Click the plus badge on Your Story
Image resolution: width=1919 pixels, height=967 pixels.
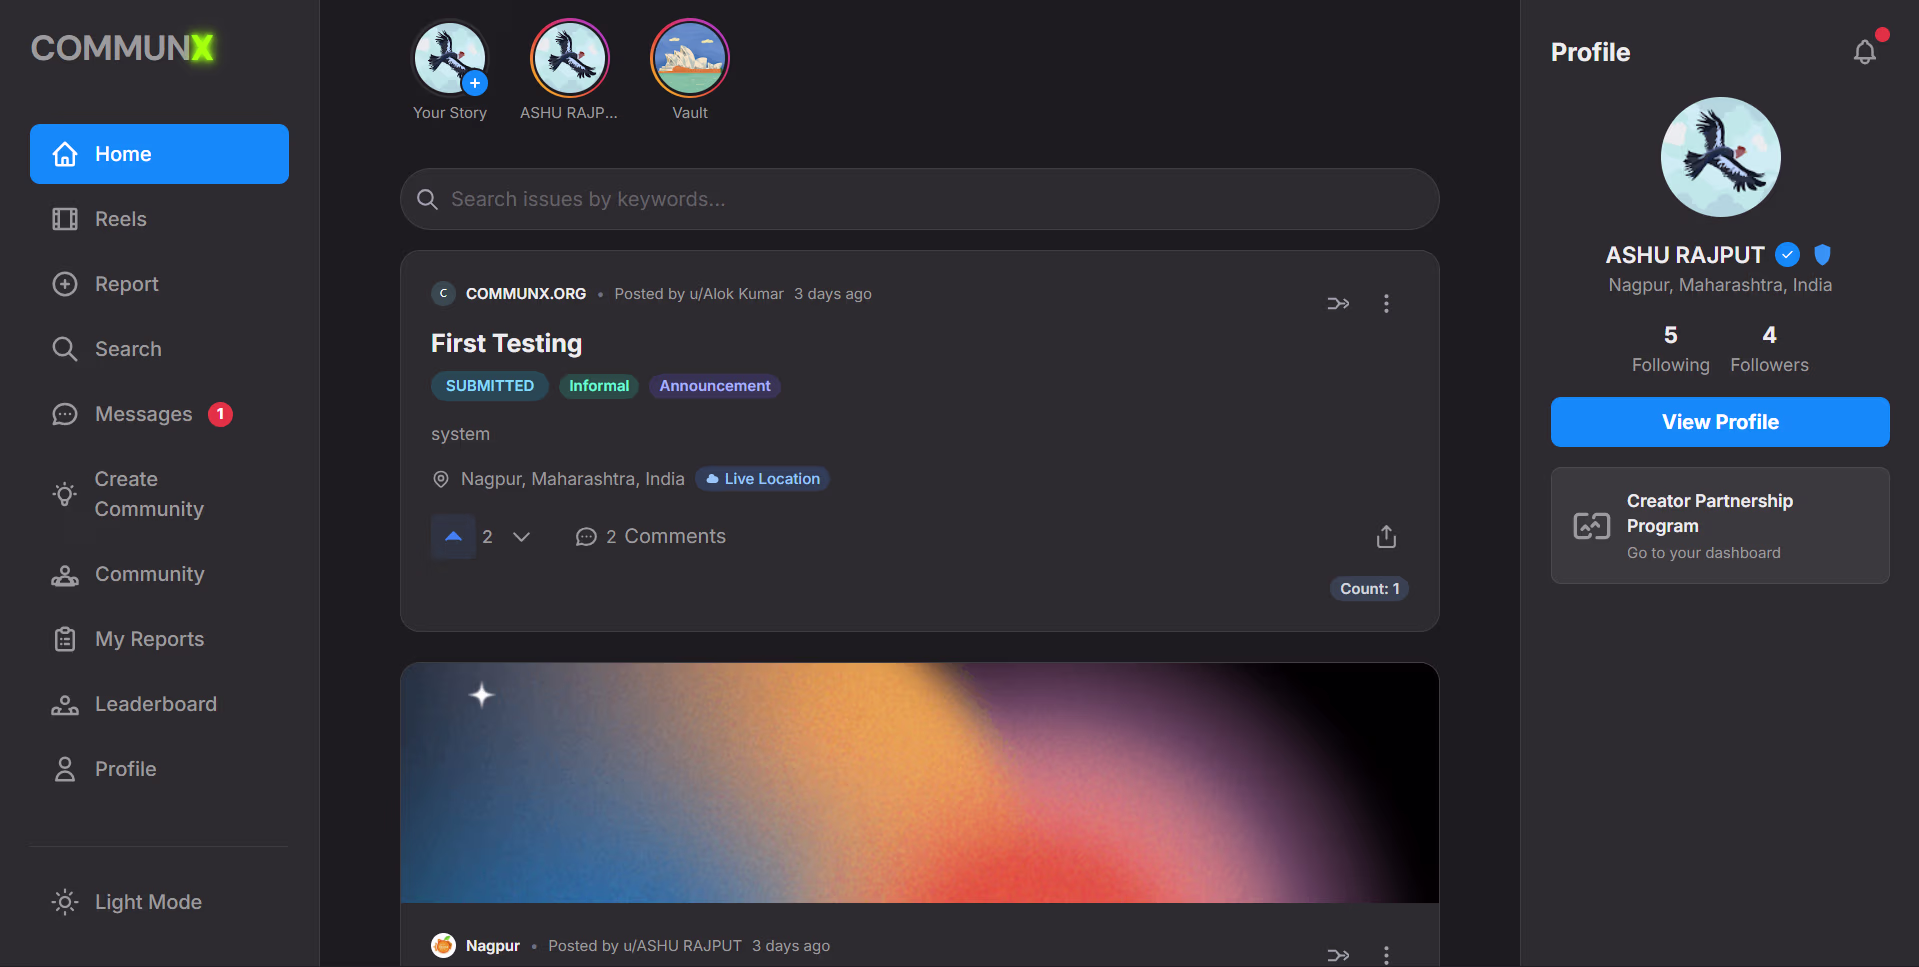point(475,83)
